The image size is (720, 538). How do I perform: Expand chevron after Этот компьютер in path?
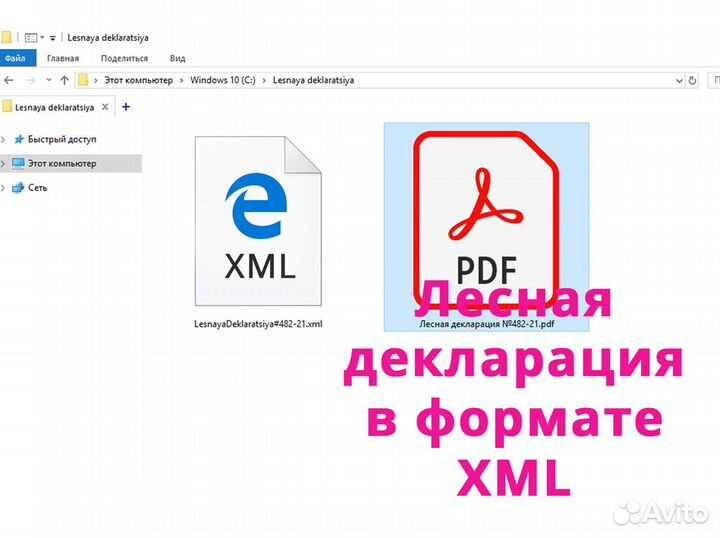[x=181, y=80]
